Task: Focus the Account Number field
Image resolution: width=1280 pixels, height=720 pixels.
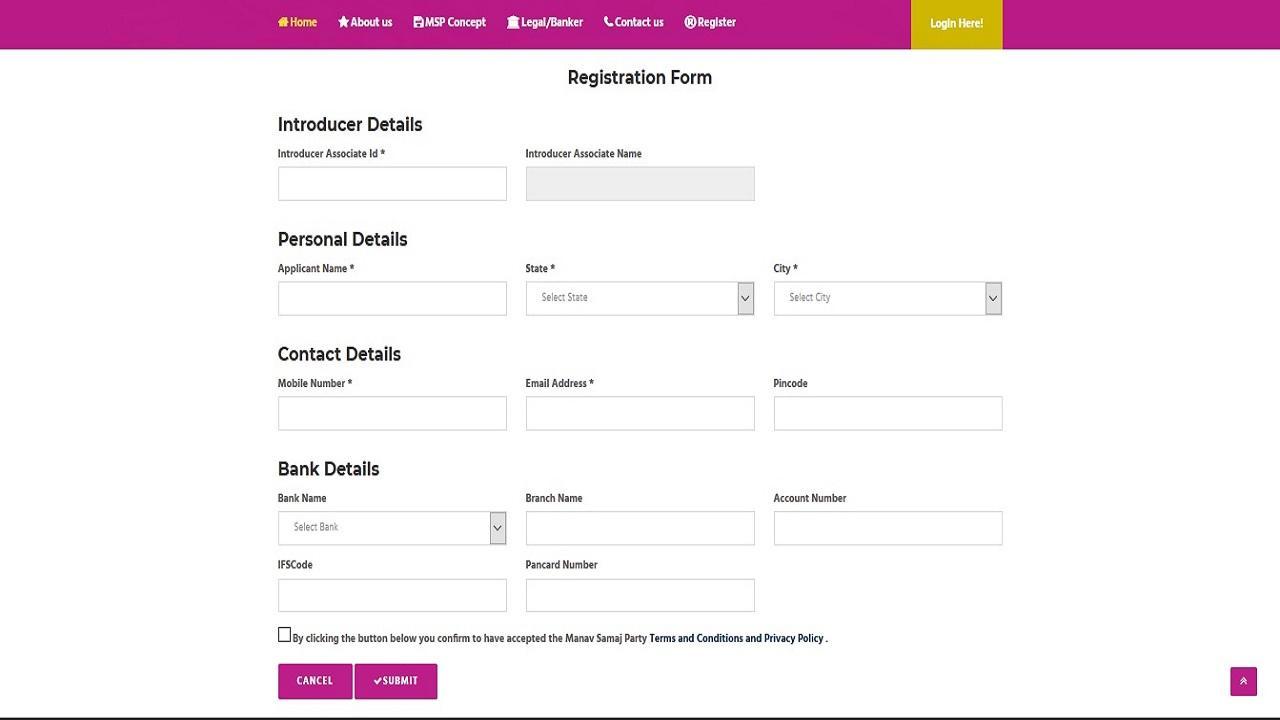Action: coord(888,528)
